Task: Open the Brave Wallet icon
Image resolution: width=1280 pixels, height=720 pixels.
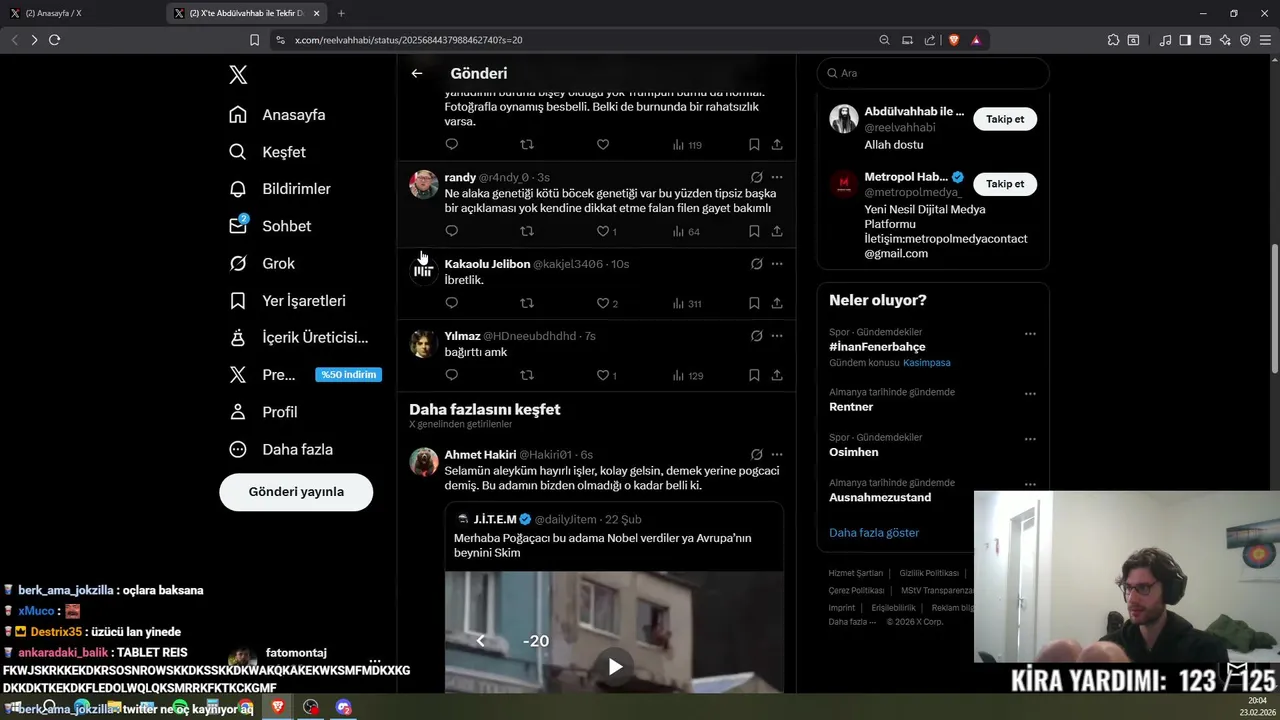Action: pos(1205,40)
